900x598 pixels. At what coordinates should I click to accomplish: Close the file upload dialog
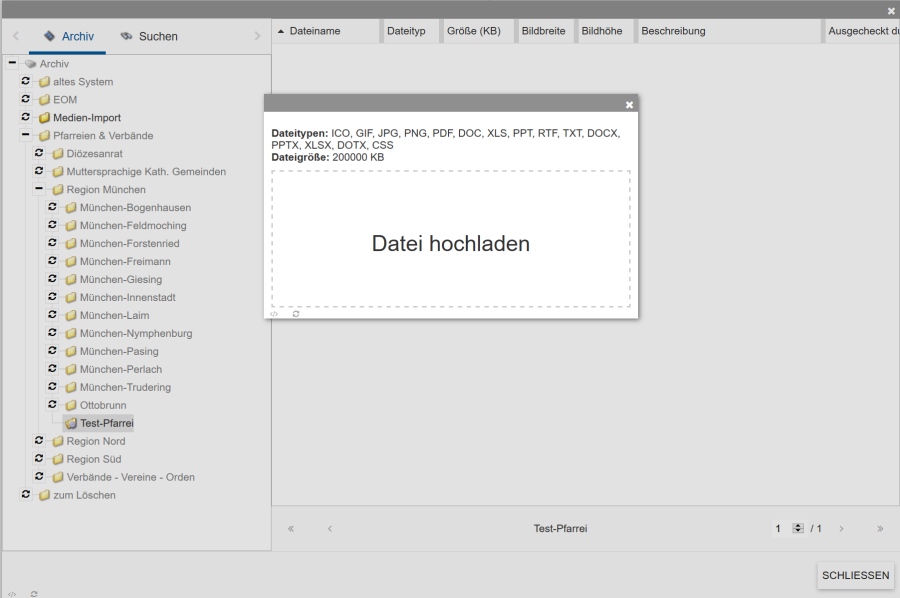pos(629,104)
